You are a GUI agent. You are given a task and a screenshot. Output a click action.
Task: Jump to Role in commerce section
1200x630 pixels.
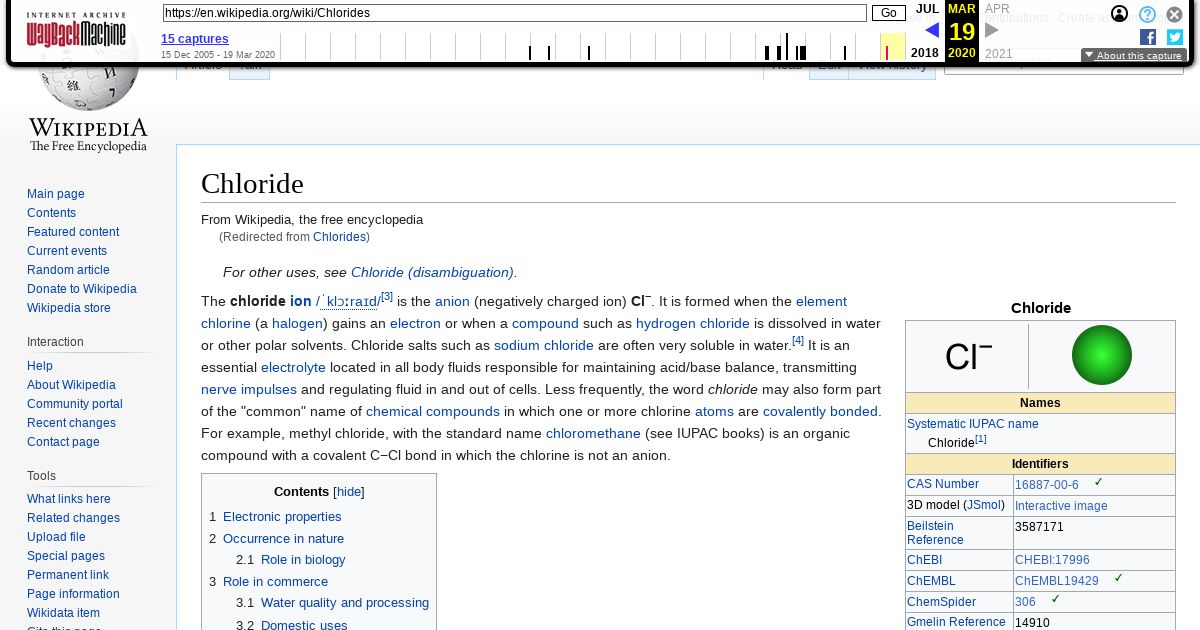(275, 581)
